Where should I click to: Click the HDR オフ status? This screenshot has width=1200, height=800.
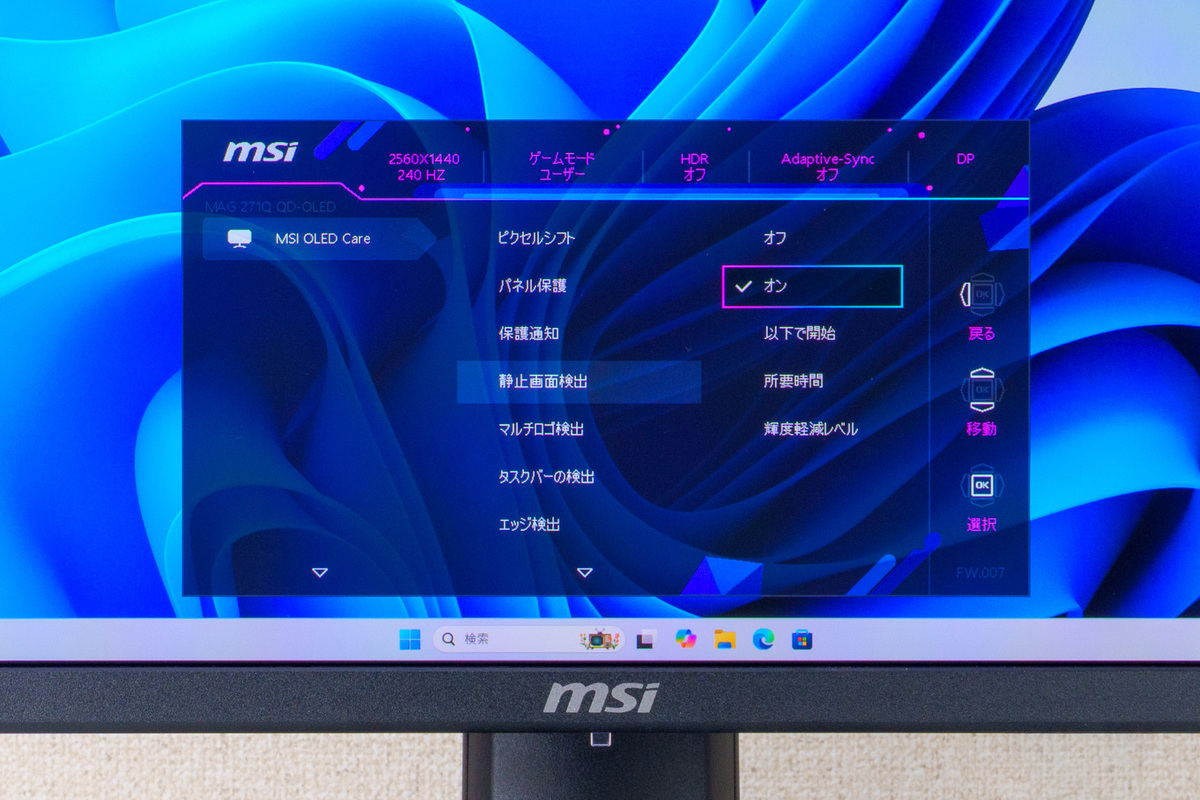(x=694, y=166)
